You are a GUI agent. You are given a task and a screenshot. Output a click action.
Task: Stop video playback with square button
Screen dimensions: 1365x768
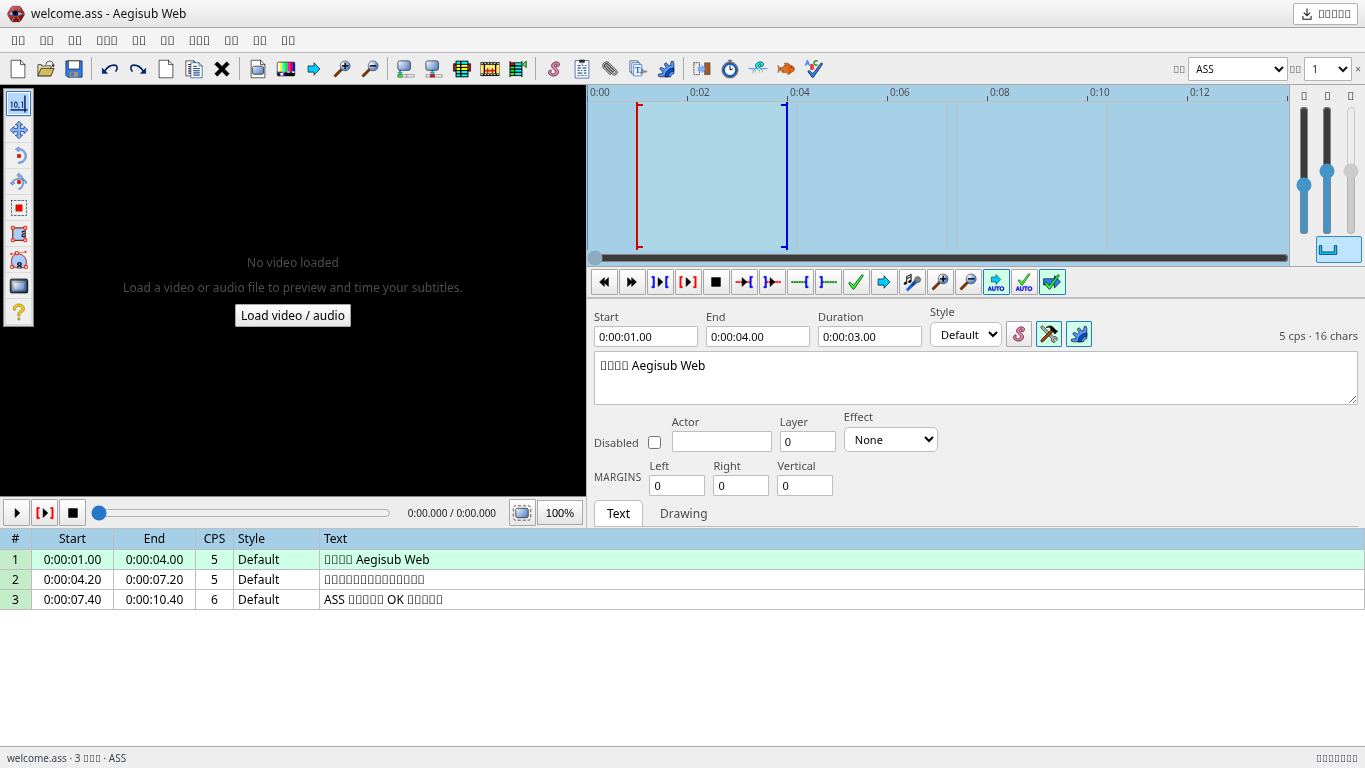(72, 513)
